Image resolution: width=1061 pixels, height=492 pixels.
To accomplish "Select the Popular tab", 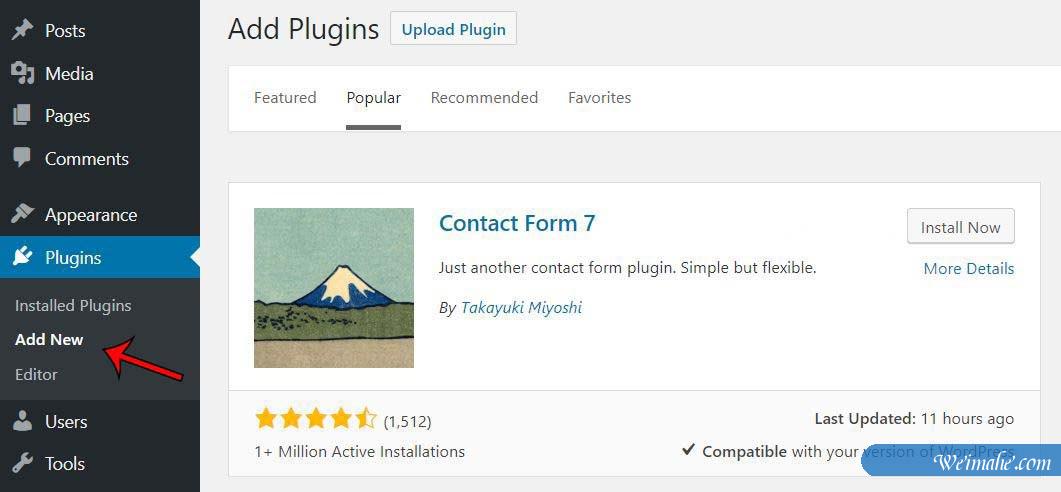I will click(374, 98).
